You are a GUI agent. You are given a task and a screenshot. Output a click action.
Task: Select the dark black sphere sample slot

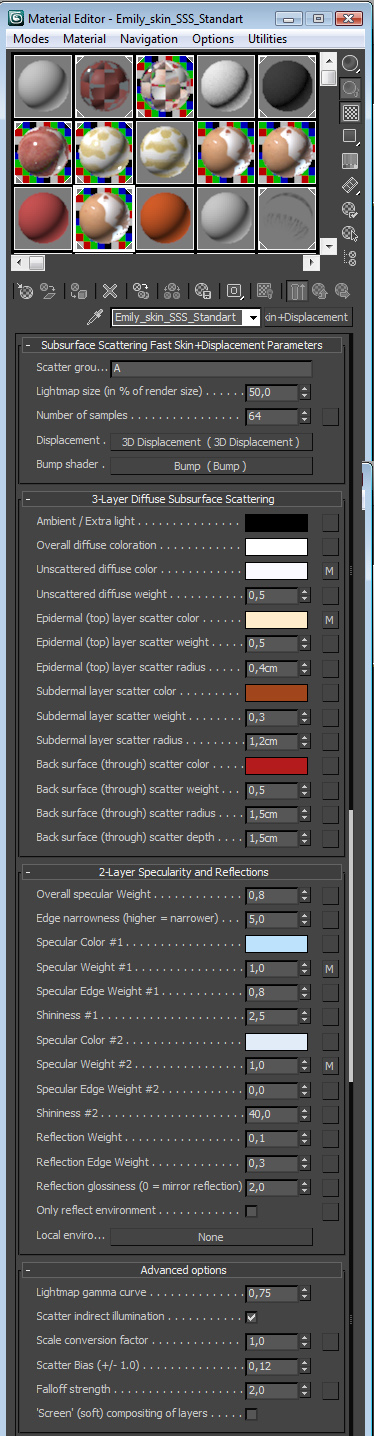click(288, 85)
